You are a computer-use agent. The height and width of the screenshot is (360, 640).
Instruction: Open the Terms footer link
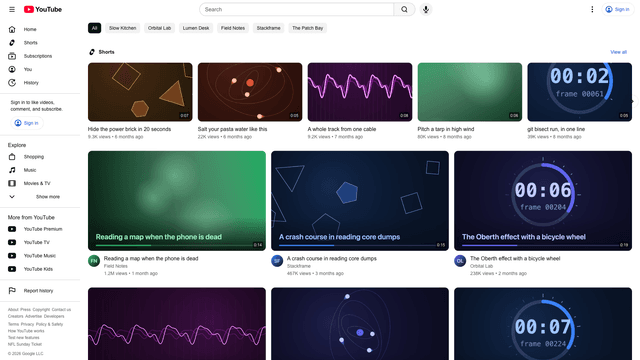[x=13, y=324]
